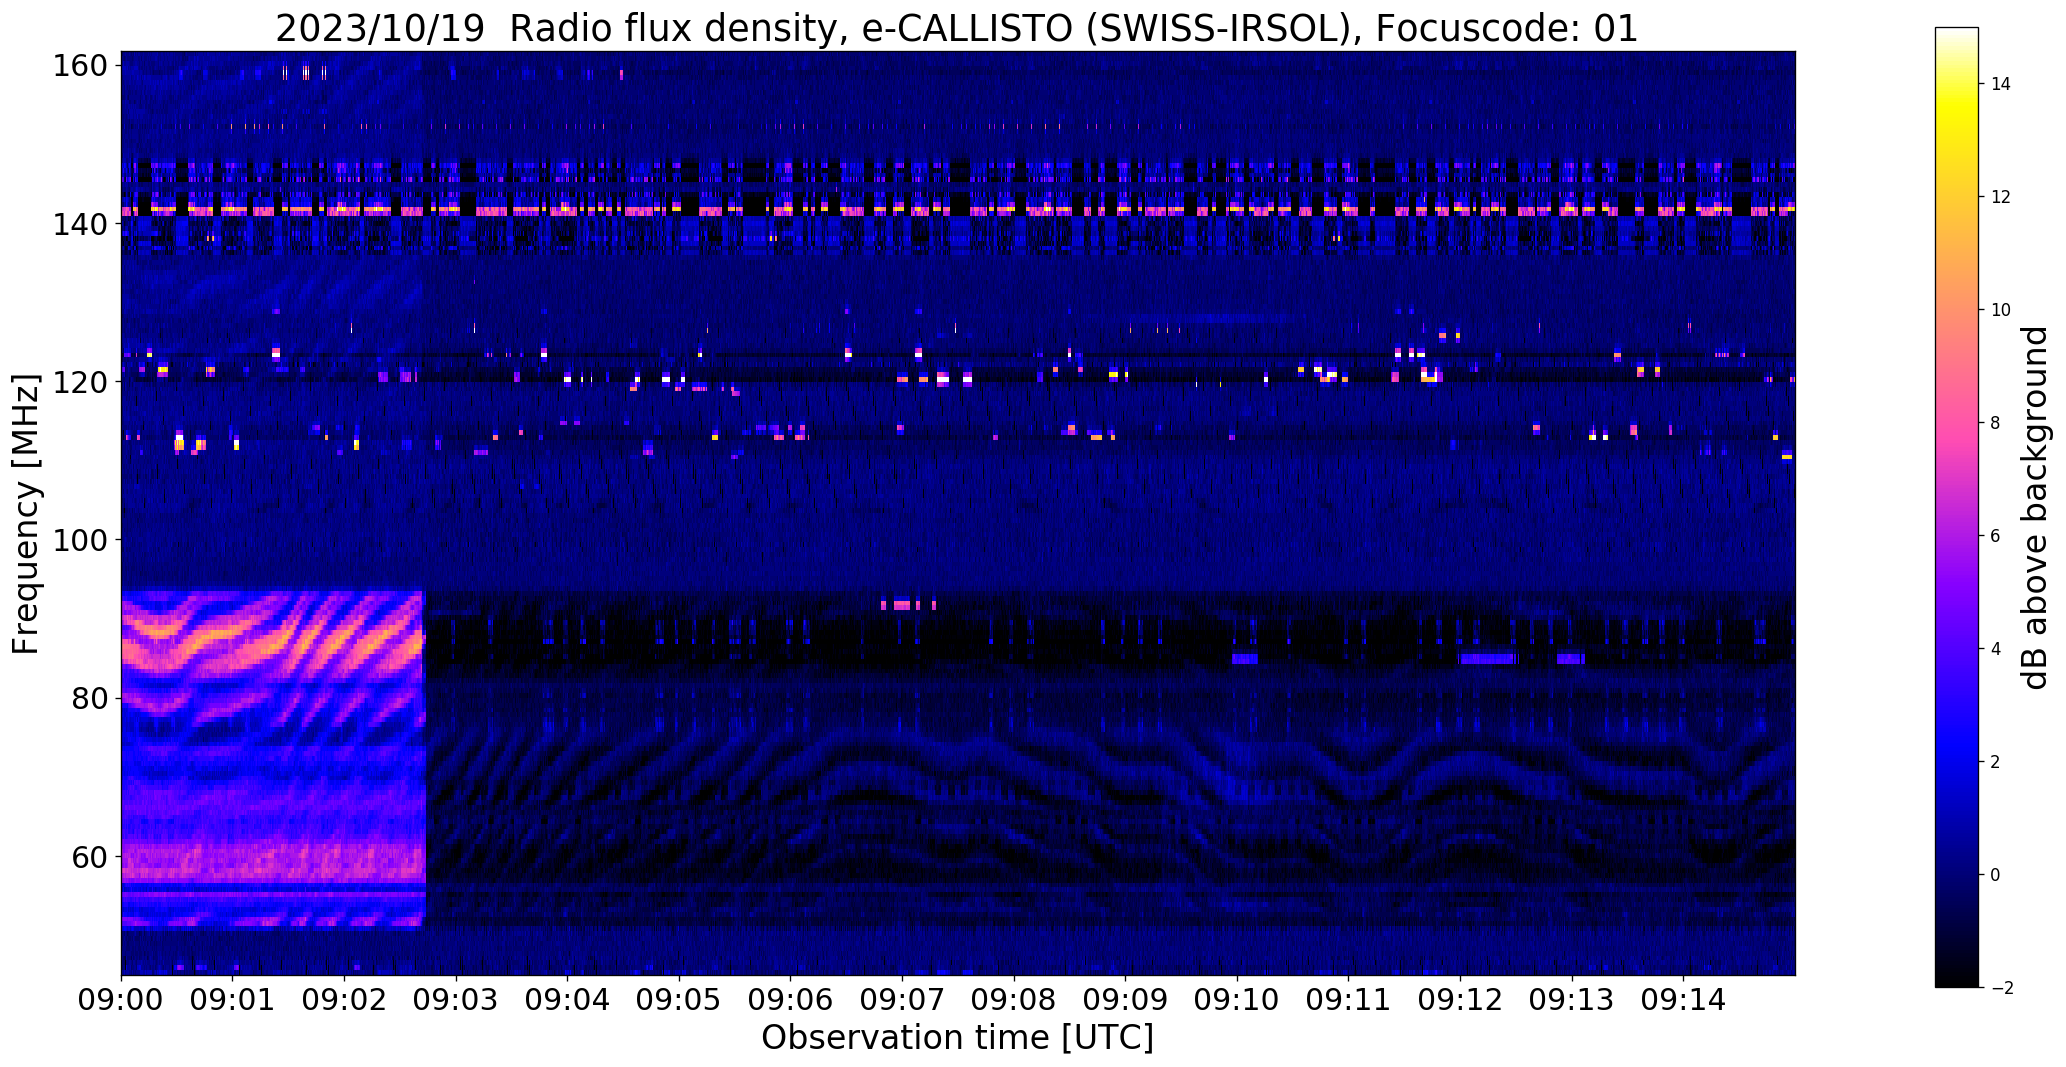This screenshot has width=2066, height=1067.
Task: Click the pink interference line at 142 MHz
Action: 958,211
